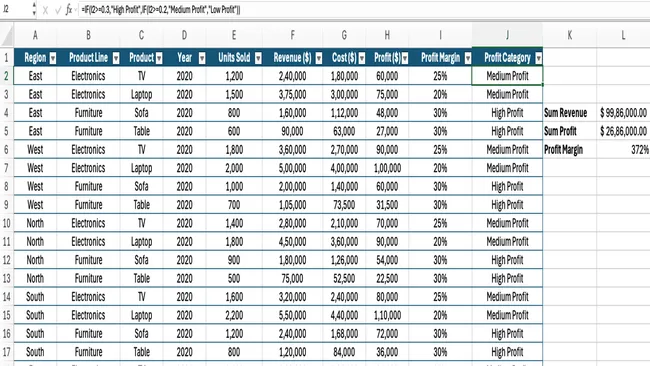Click Cost cell 1,26,000

pos(344,260)
